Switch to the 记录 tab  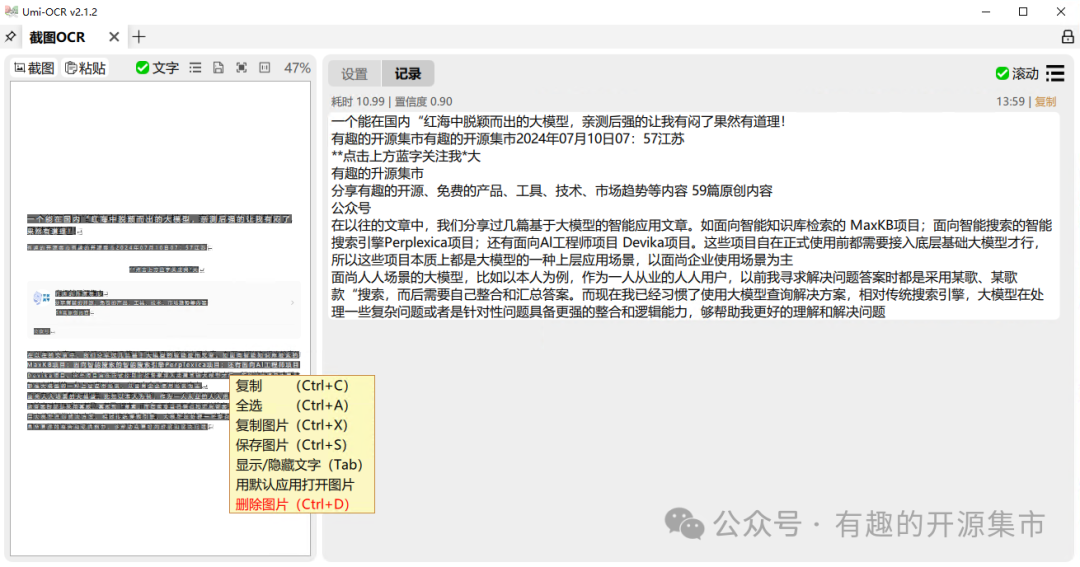click(x=408, y=74)
